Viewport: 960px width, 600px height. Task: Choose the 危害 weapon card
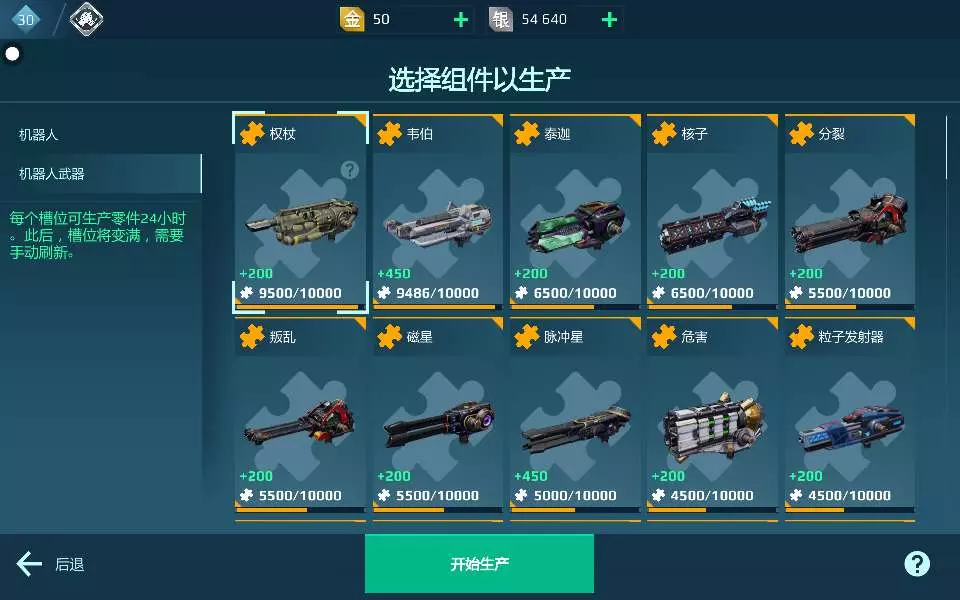point(712,414)
